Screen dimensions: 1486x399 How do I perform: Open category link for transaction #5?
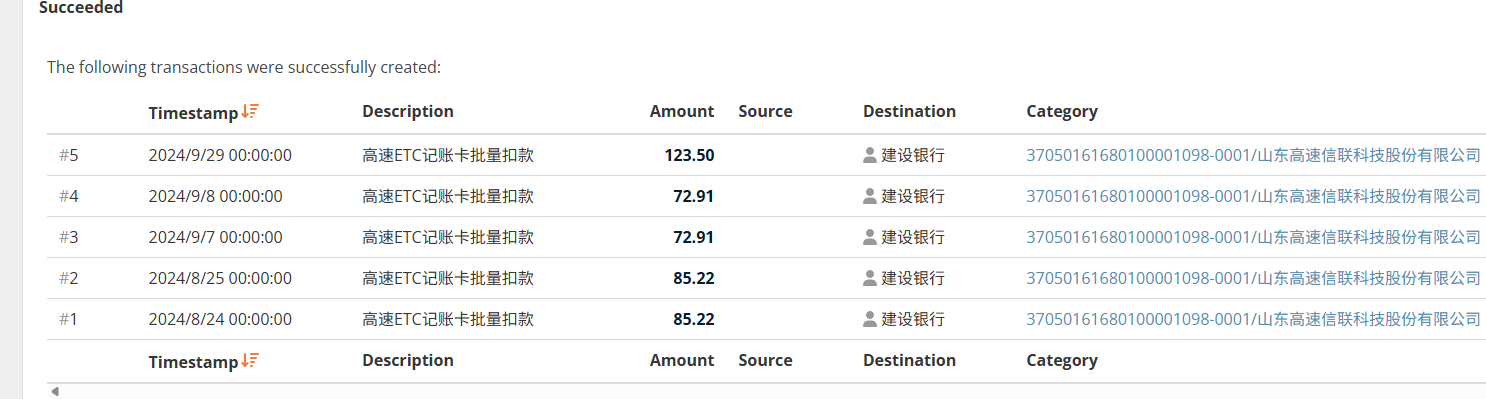point(1253,155)
